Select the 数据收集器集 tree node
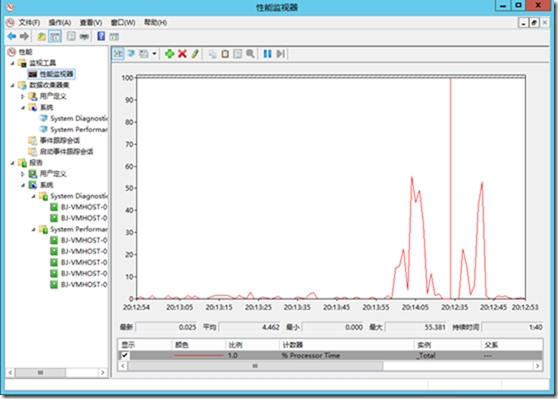 (49, 85)
